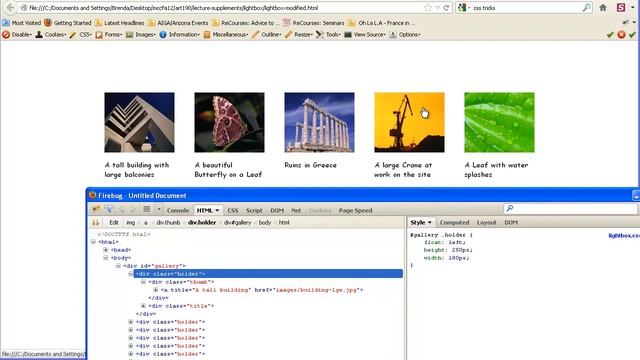Click View Source in Web Developer toolbar

pyautogui.click(x=365, y=35)
